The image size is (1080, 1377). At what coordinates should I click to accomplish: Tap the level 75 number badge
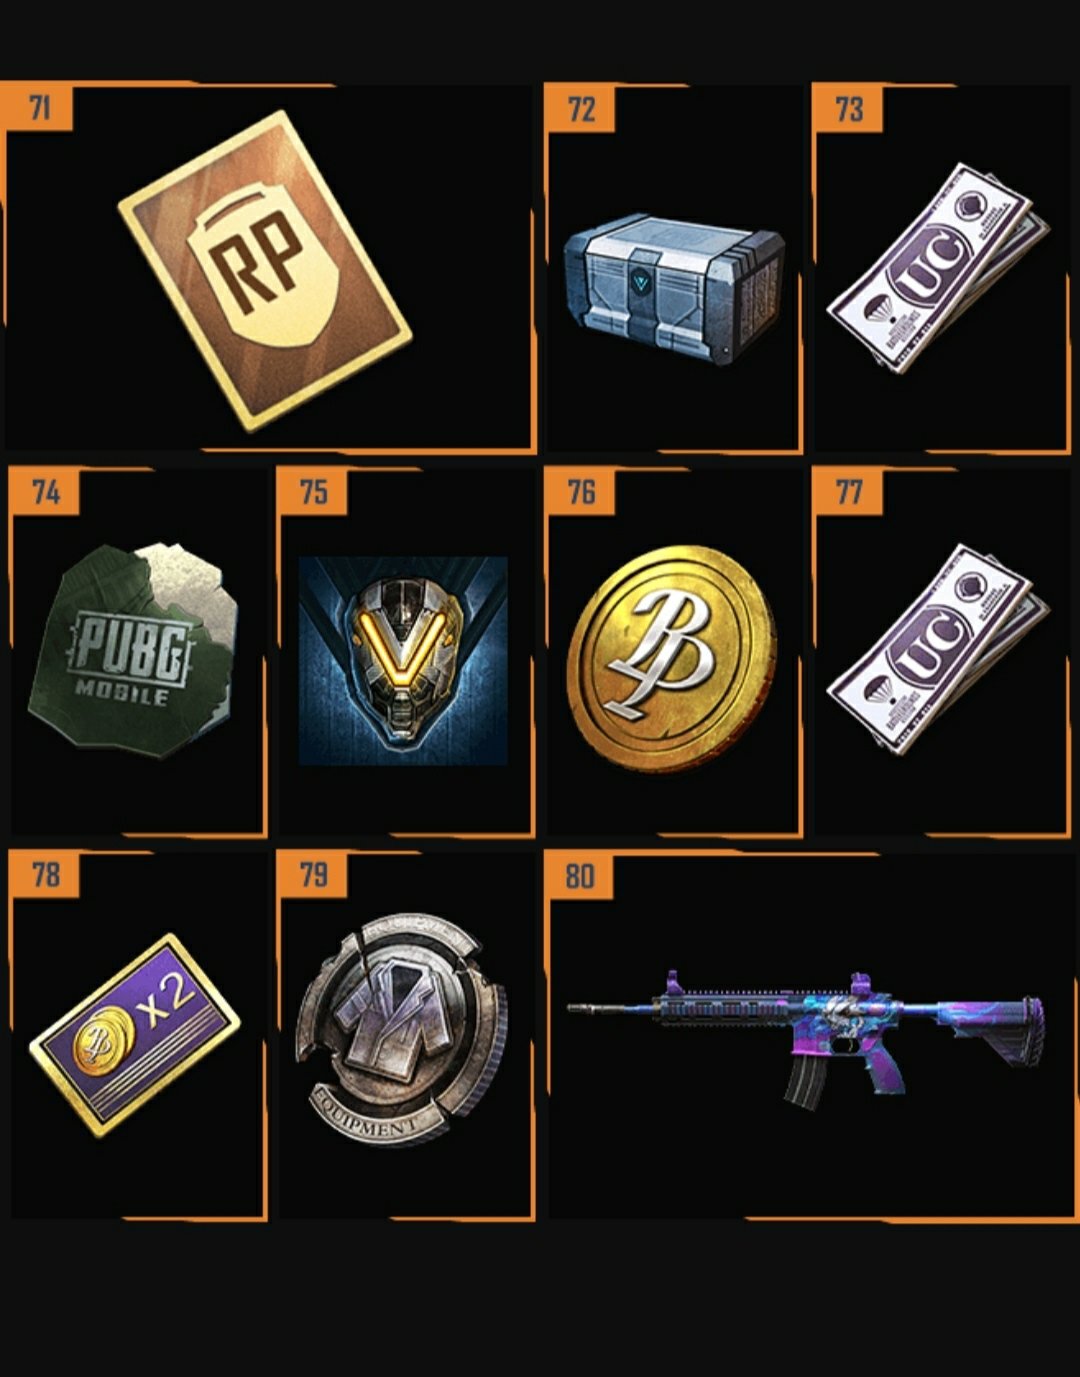coord(313,491)
